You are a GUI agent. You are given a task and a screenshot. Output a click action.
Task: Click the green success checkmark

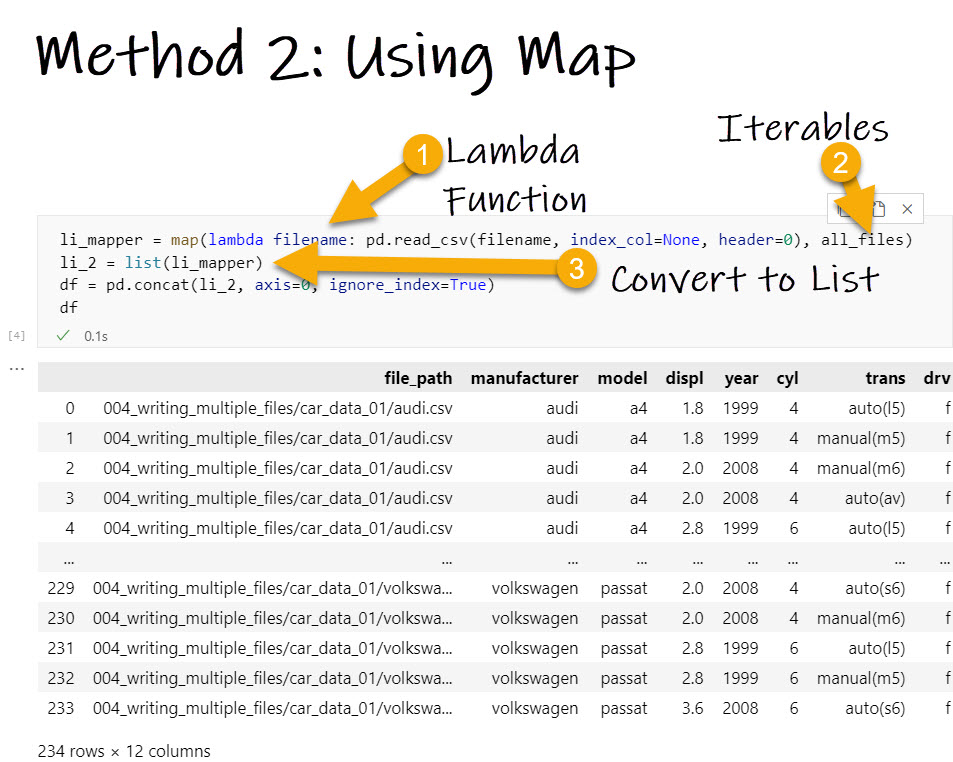click(62, 336)
